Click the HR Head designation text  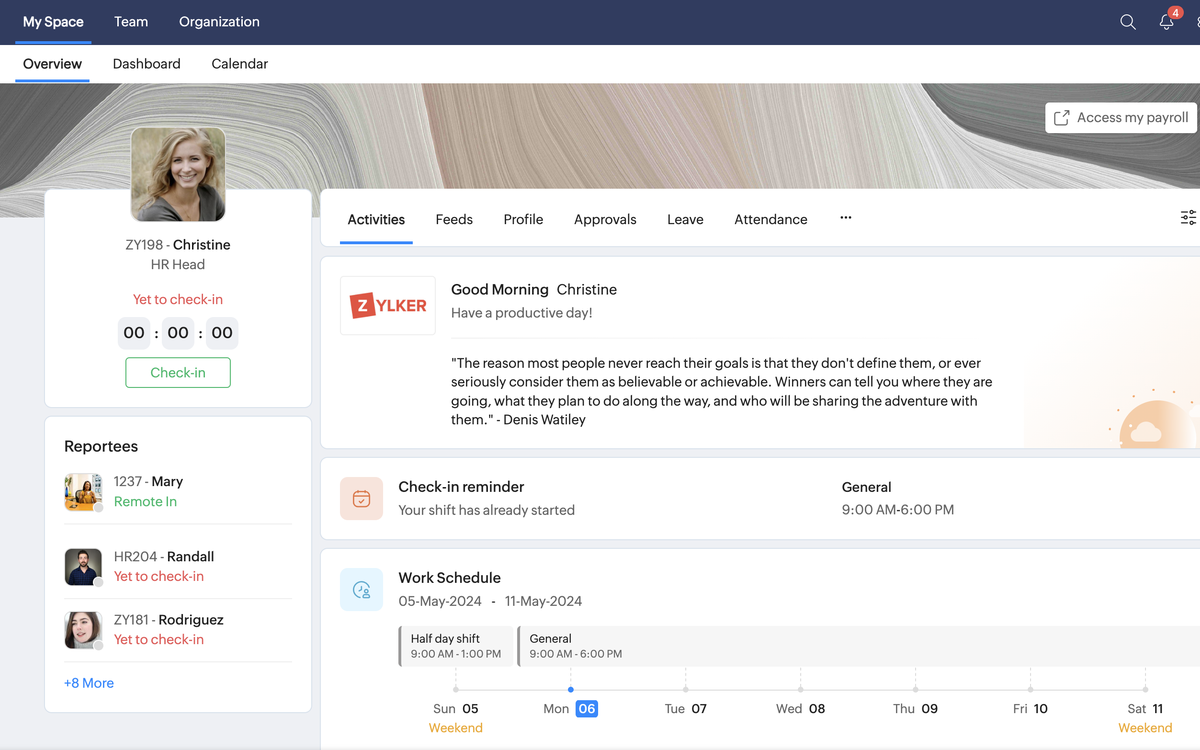click(x=178, y=264)
